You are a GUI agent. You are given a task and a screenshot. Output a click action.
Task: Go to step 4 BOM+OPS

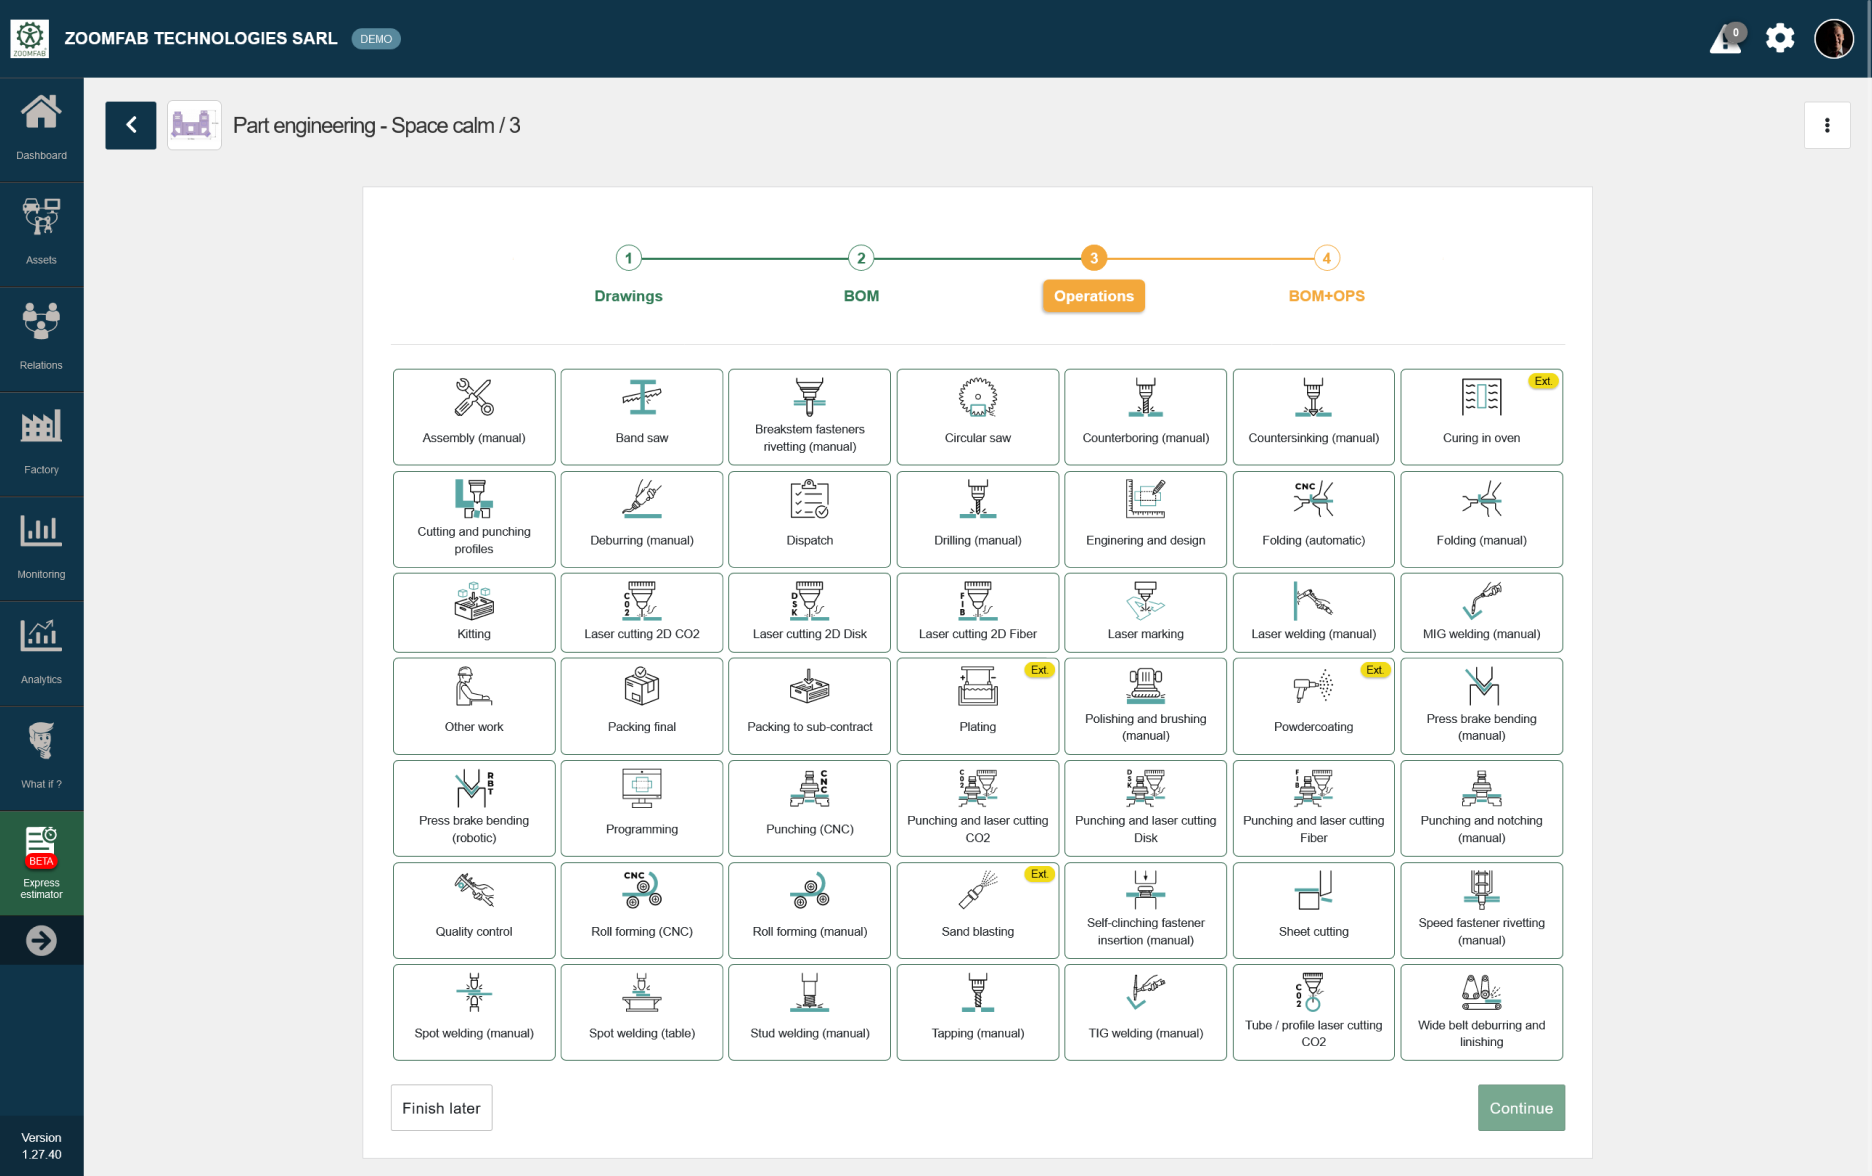[1326, 275]
